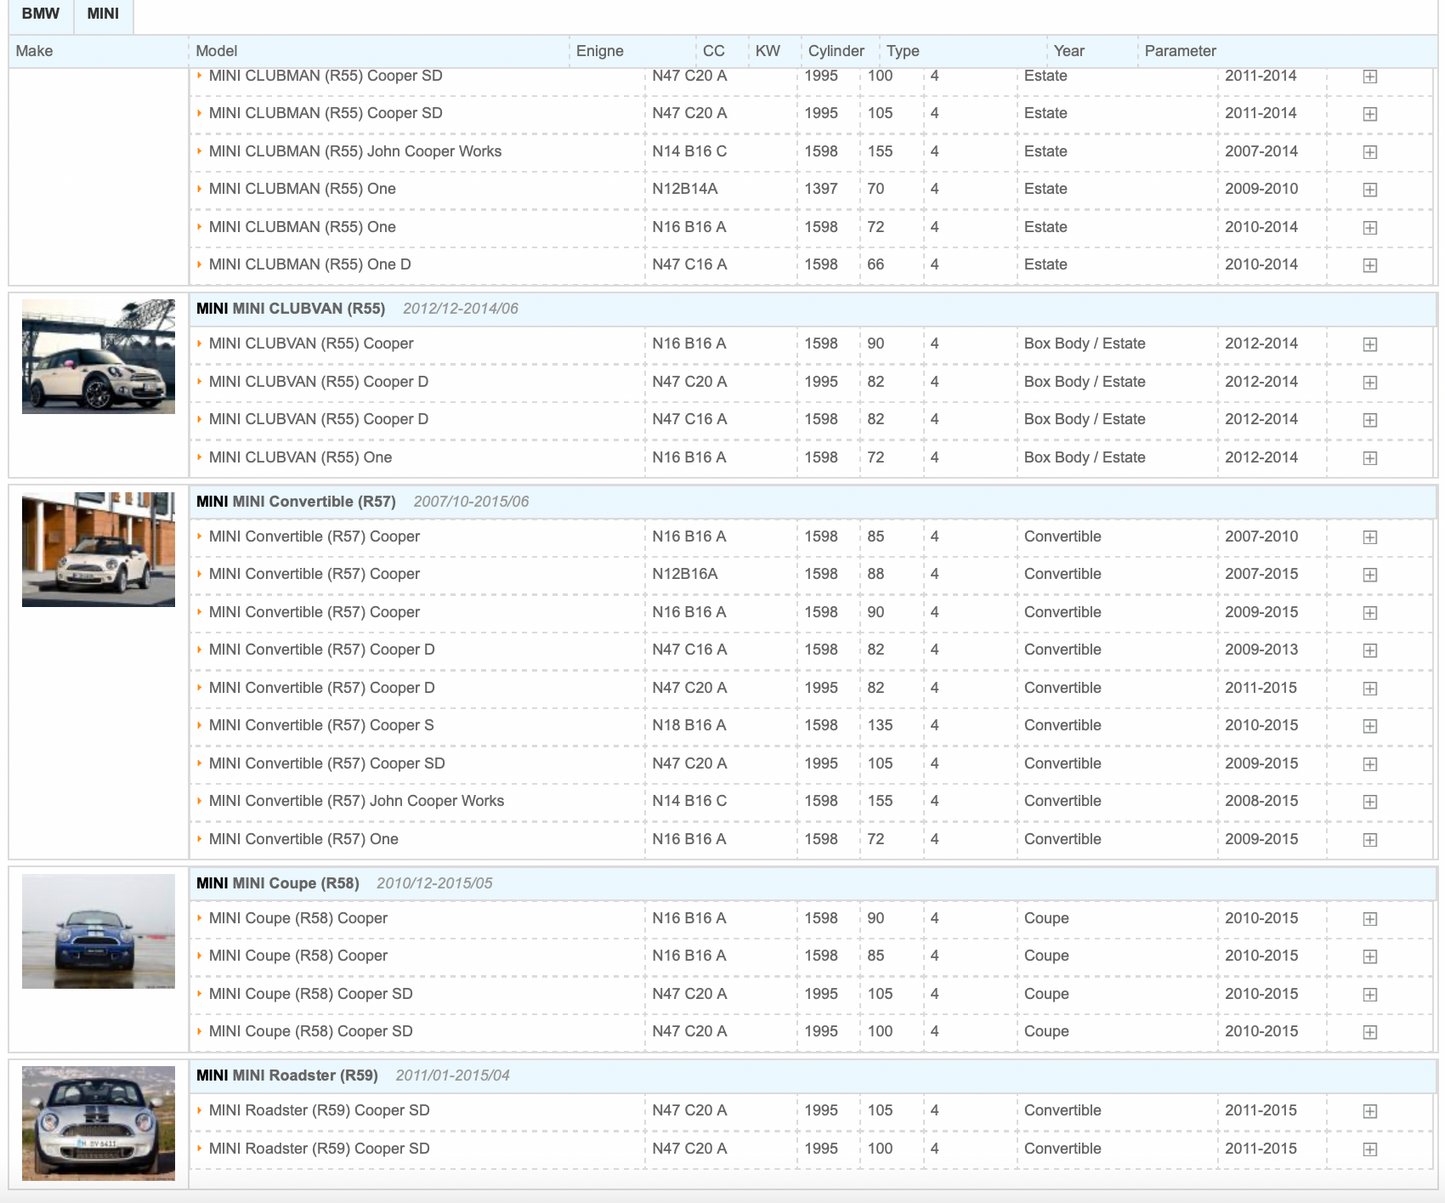
Task: Expand parameters for Coupe Cooper SD 100 KW
Action: (1370, 1032)
